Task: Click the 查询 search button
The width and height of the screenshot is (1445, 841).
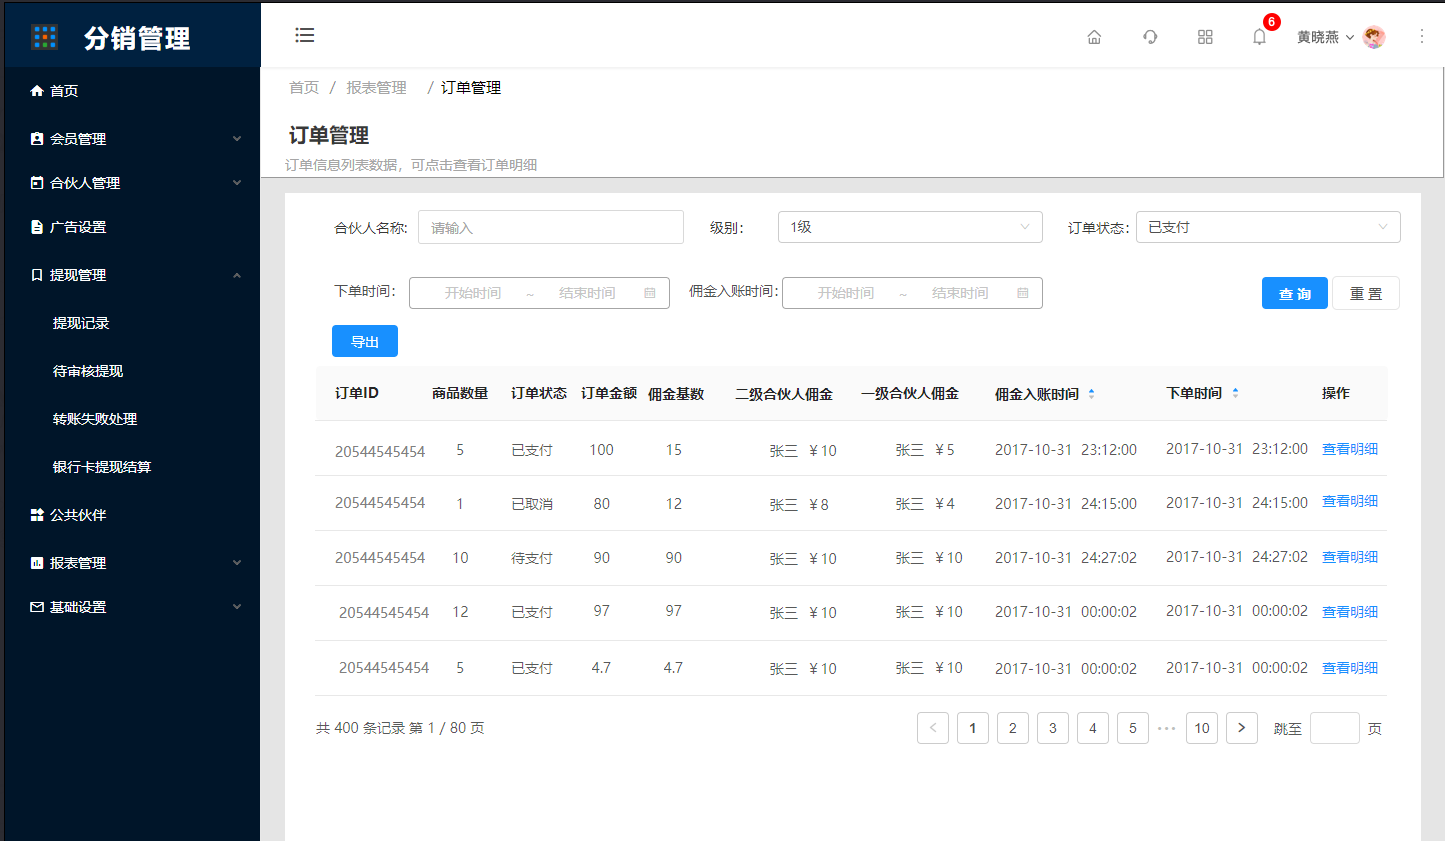Action: 1295,293
